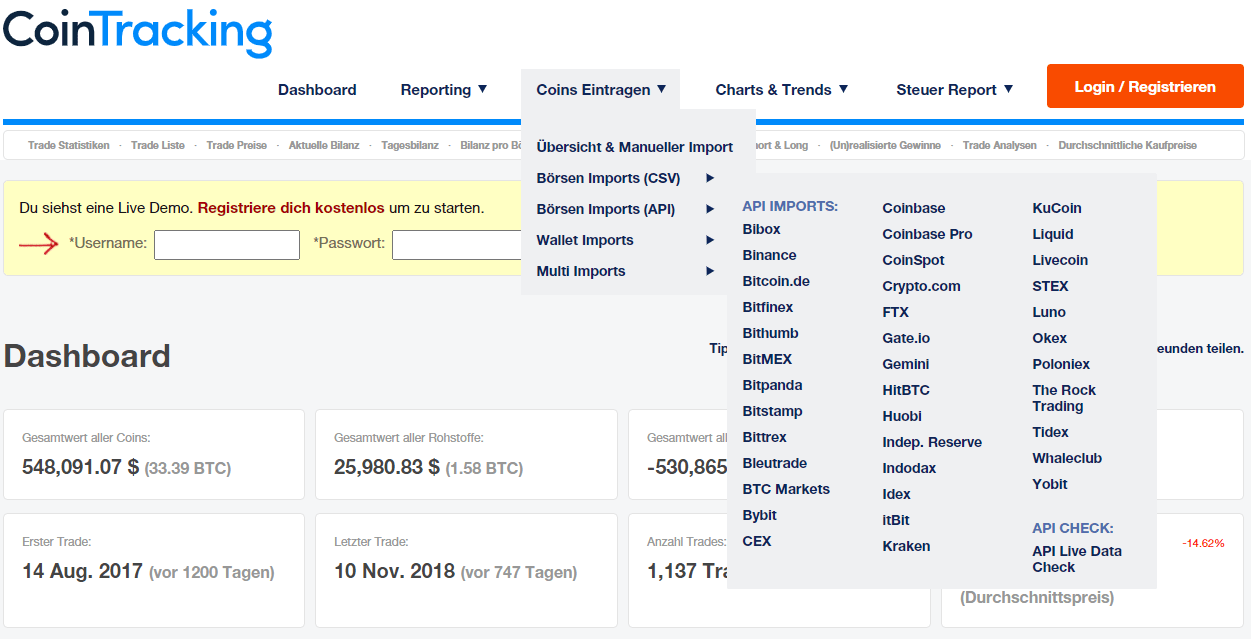Go to the Dashboard menu item
Viewport: 1251px width, 639px height.
click(317, 89)
